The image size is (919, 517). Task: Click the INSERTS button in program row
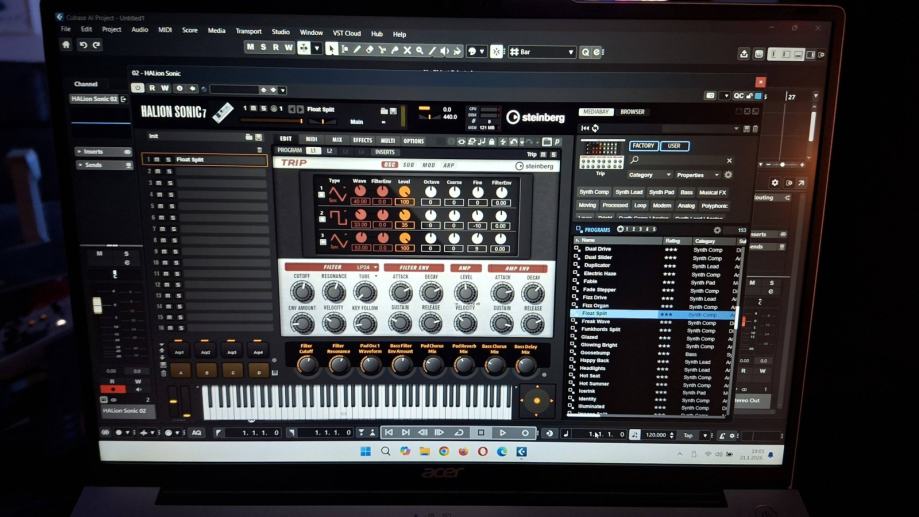click(384, 151)
